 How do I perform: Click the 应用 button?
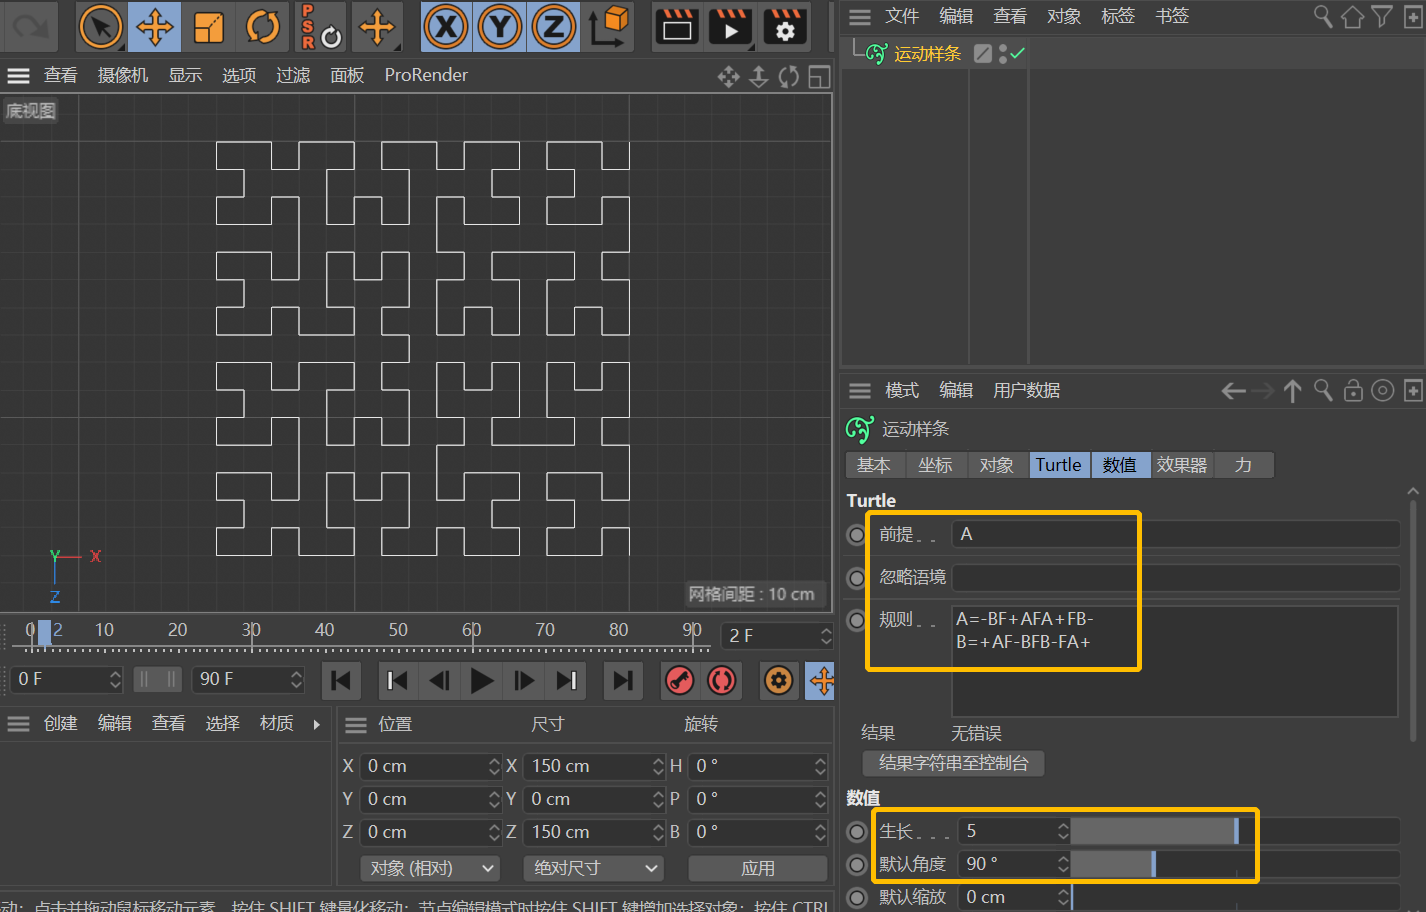(x=757, y=868)
